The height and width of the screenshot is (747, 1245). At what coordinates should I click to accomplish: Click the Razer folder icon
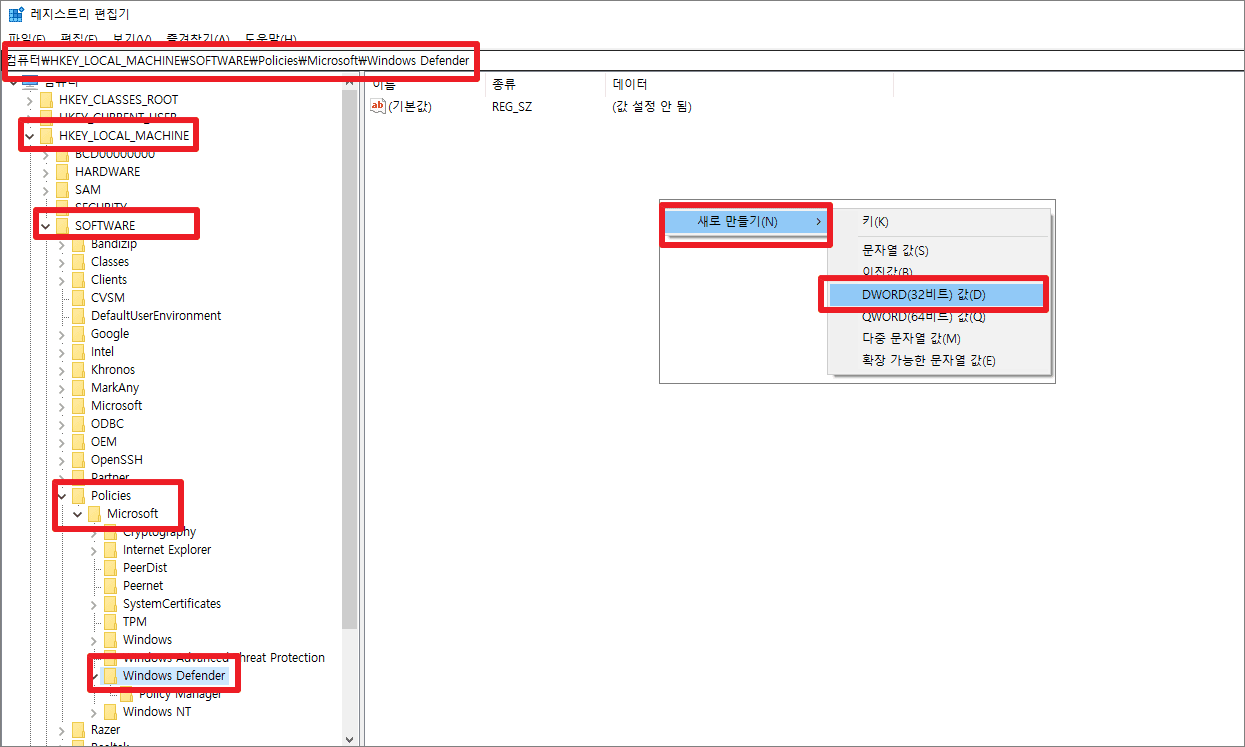(x=79, y=730)
